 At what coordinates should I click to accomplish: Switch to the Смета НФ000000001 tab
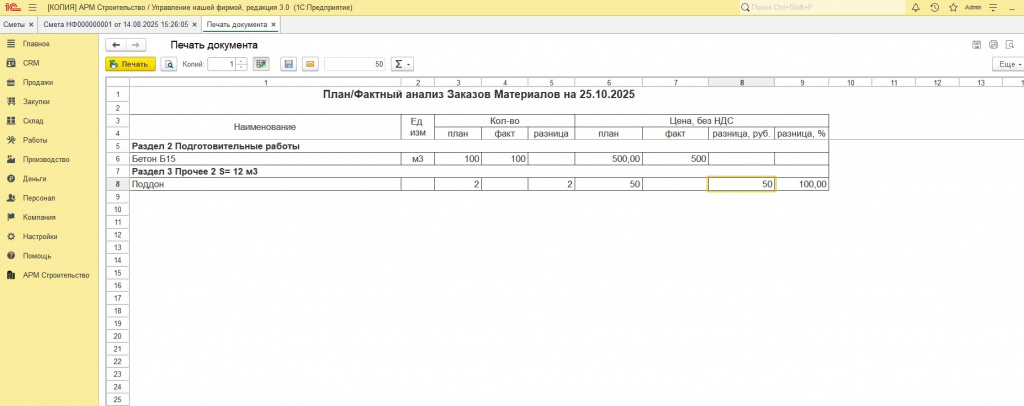pyautogui.click(x=116, y=24)
